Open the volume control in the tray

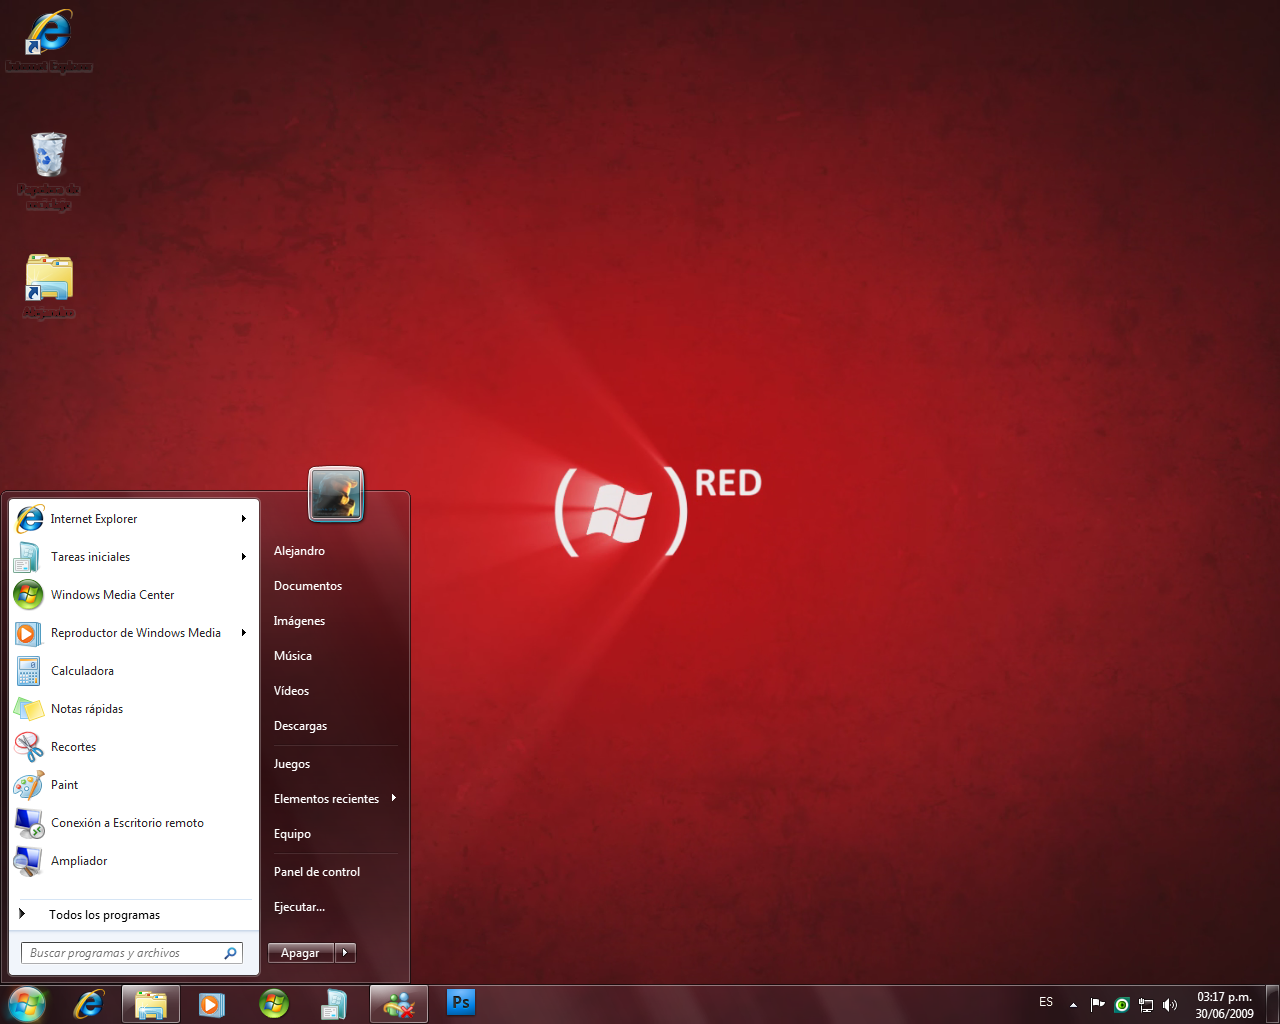[1170, 1004]
